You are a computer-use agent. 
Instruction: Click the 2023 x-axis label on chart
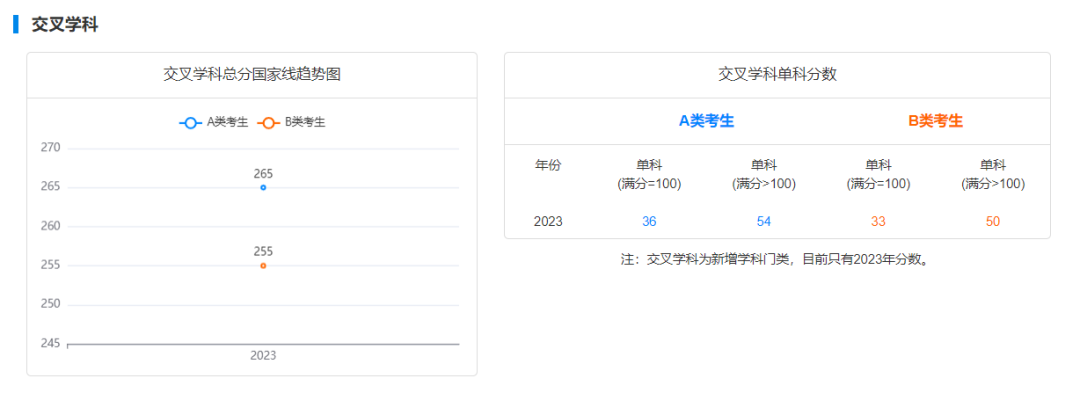pyautogui.click(x=263, y=356)
